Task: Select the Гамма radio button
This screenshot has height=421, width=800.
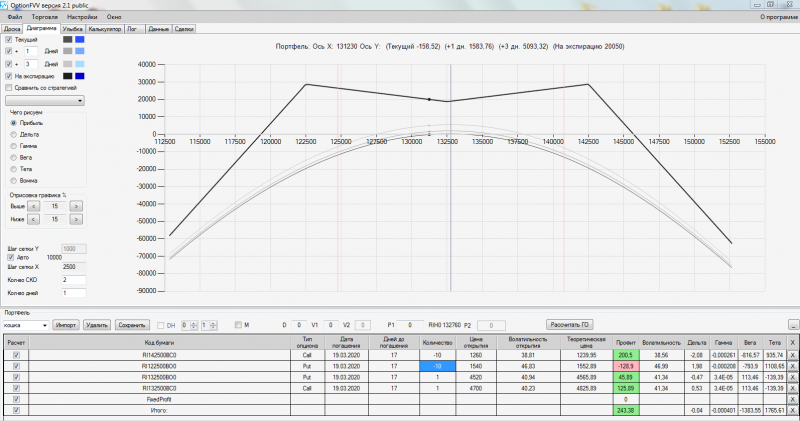Action: (14, 146)
